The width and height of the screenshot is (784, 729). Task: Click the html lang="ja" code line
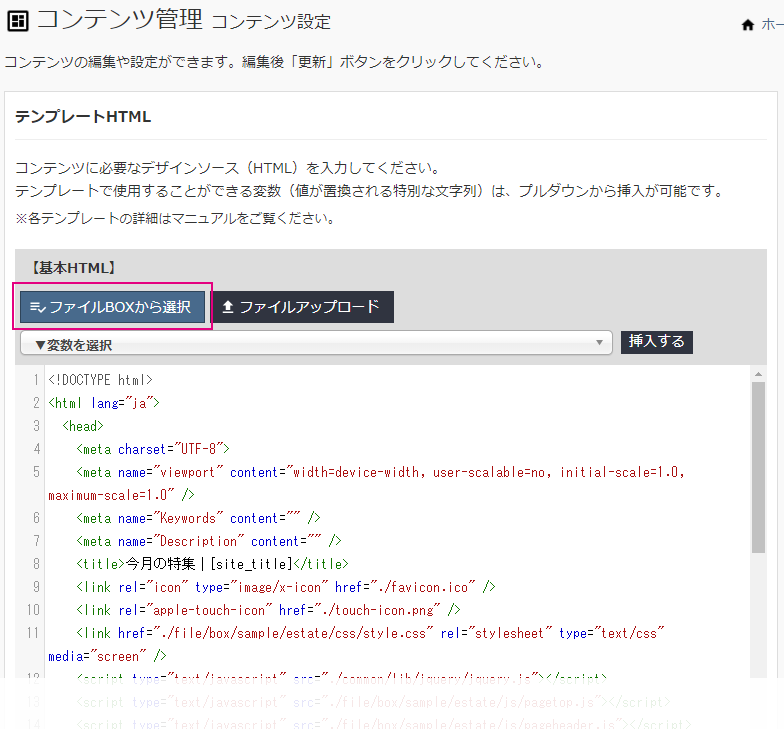tap(104, 403)
